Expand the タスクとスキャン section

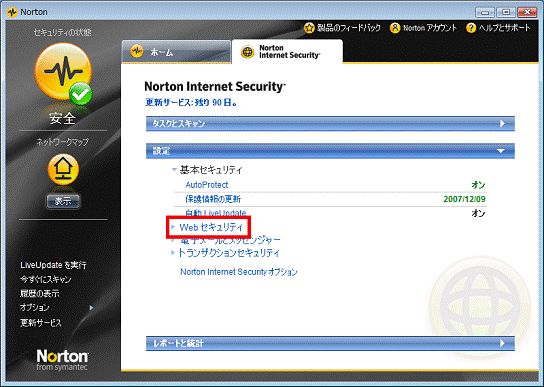[330, 124]
